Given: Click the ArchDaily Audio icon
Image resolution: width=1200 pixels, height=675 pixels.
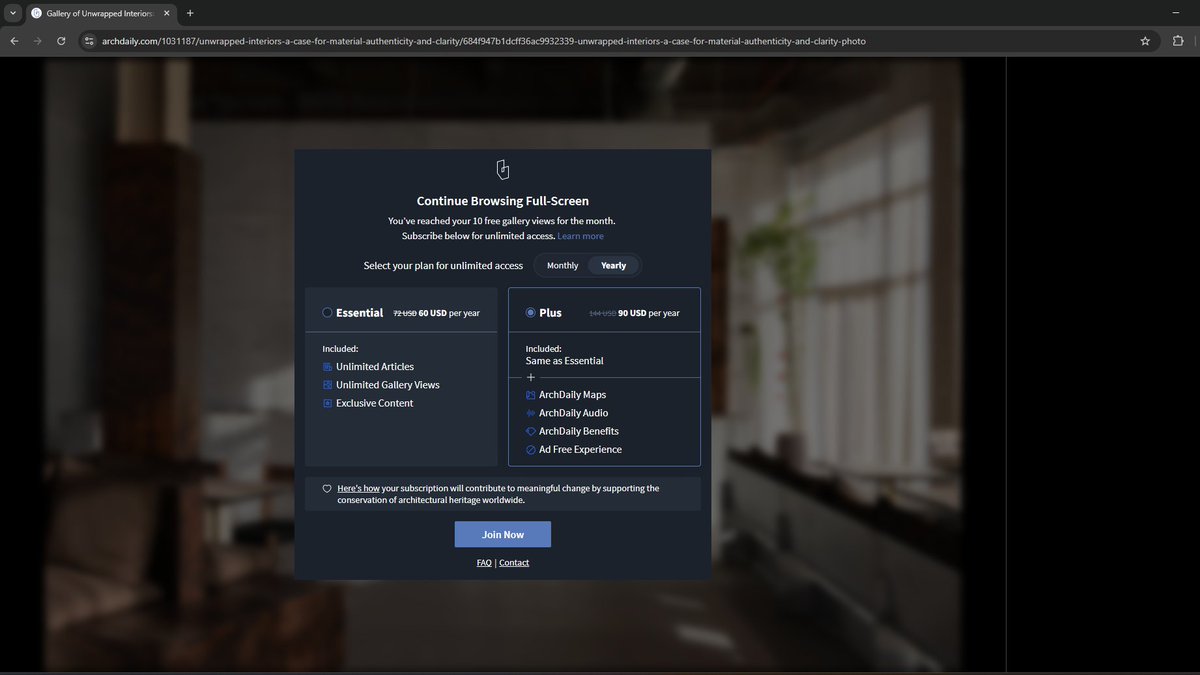Looking at the screenshot, I should click(531, 413).
